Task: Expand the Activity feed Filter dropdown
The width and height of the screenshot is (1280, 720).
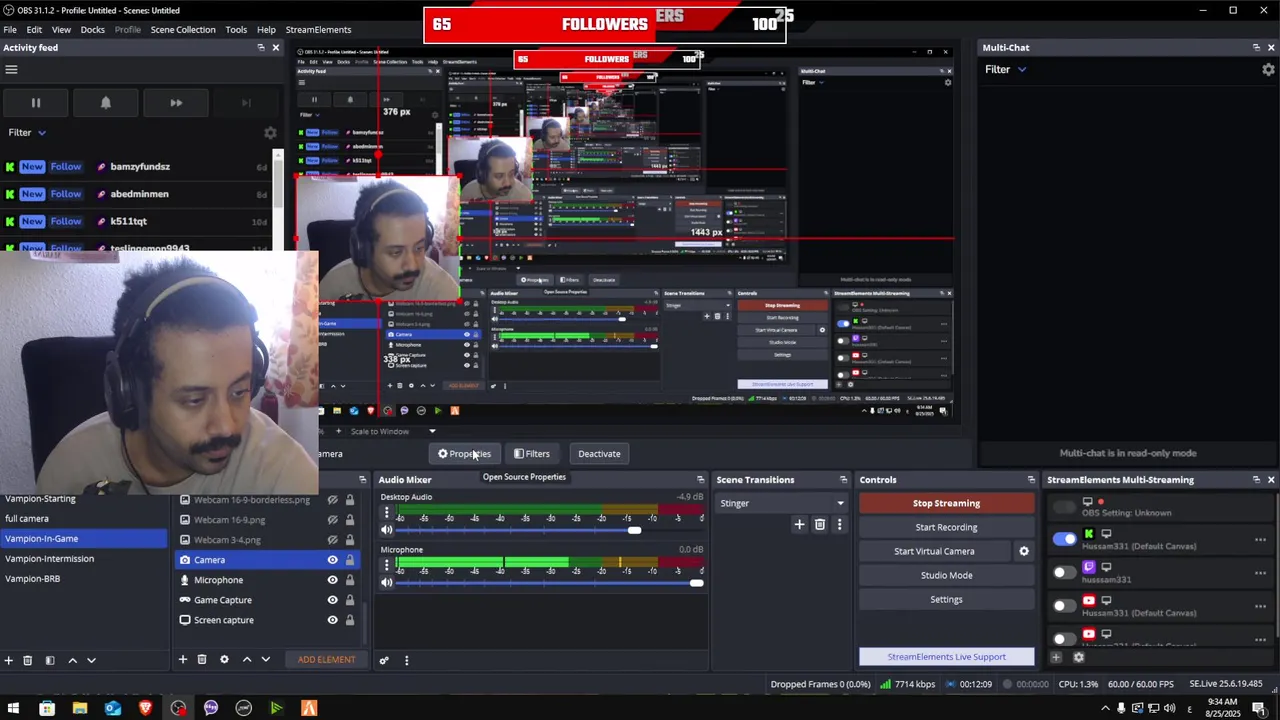Action: (27, 132)
